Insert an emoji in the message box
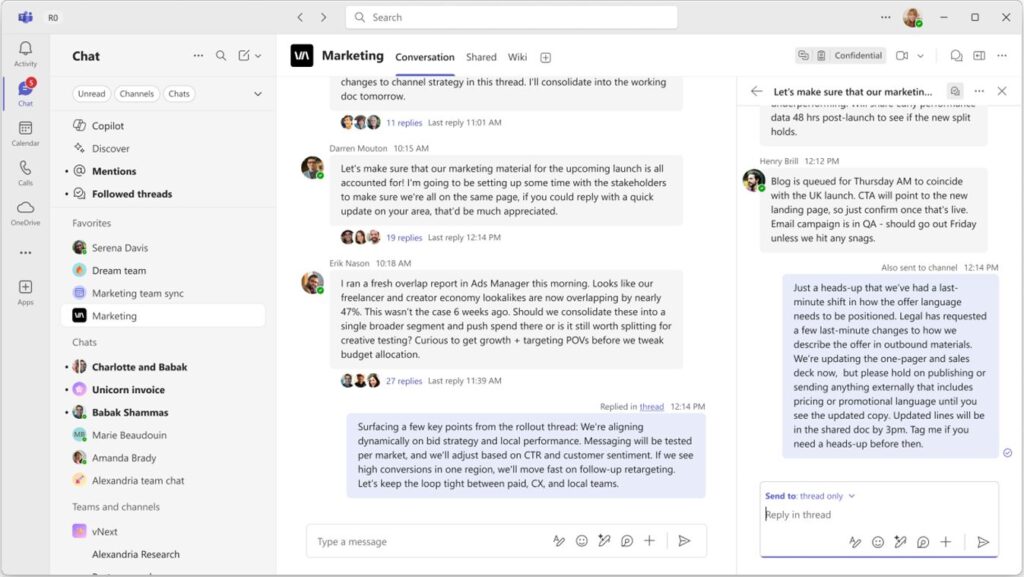Viewport: 1024px width, 577px height. coord(581,540)
